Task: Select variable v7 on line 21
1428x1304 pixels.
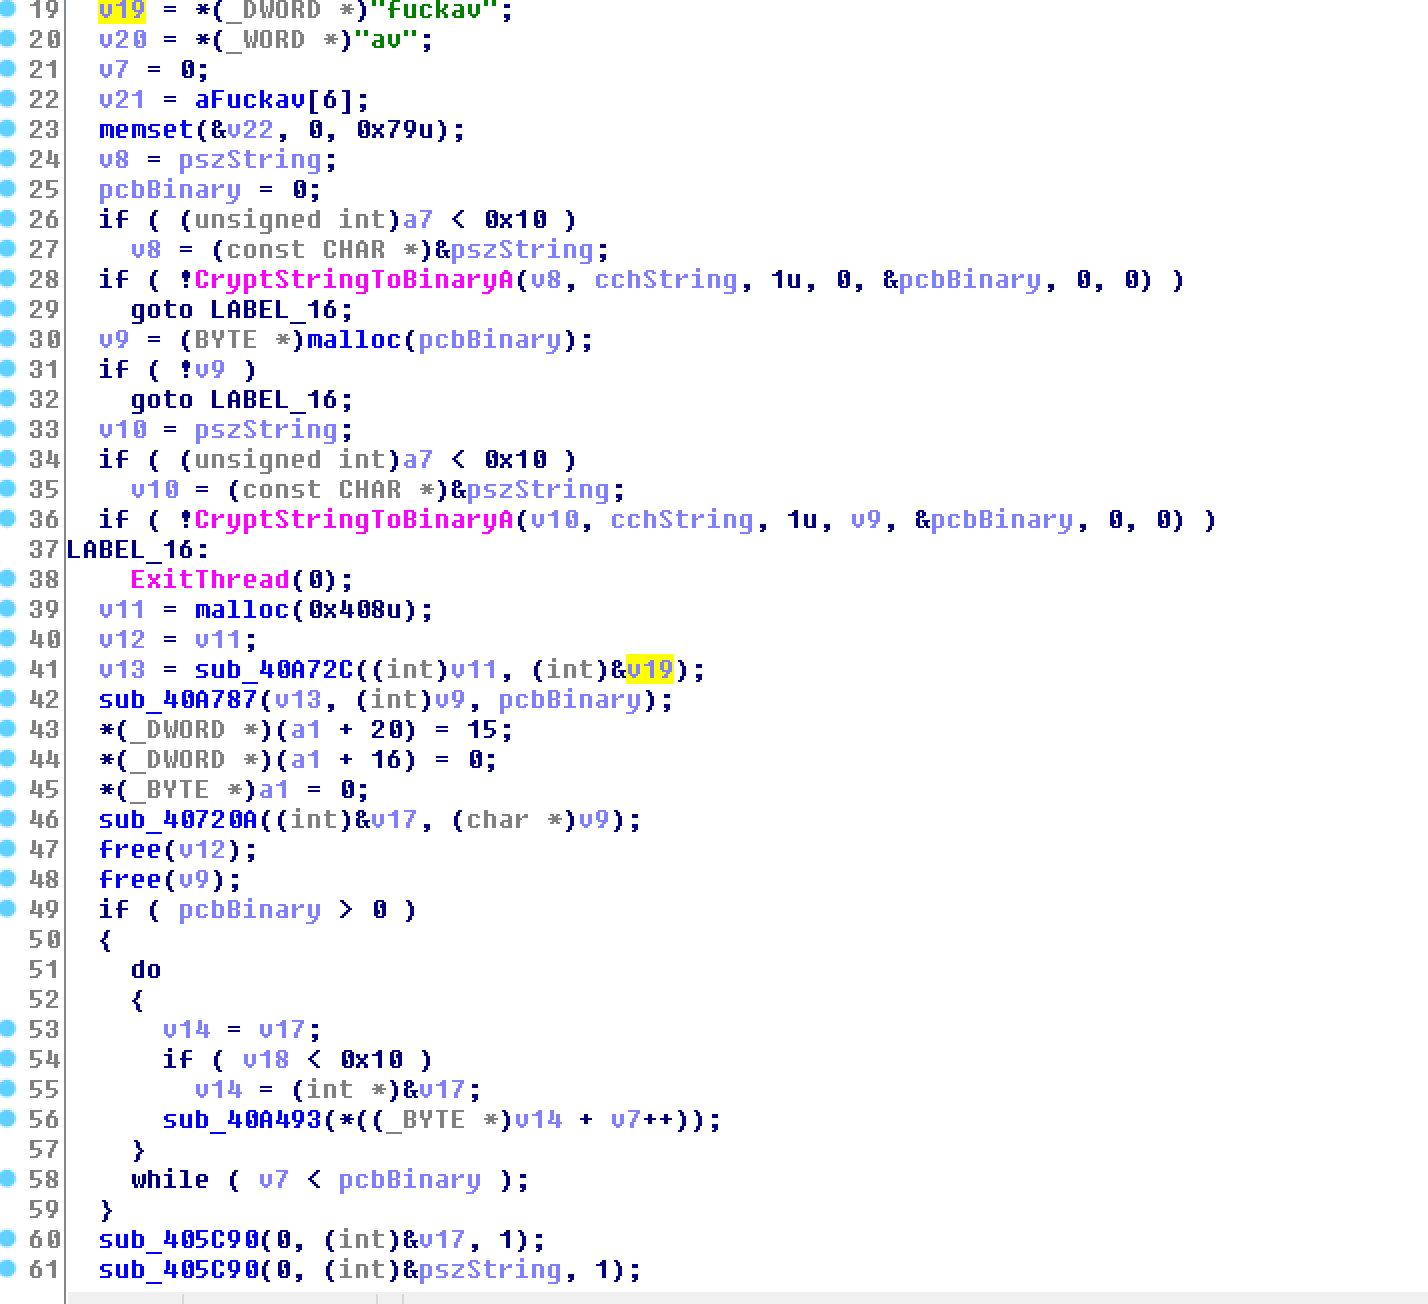Action: [114, 70]
